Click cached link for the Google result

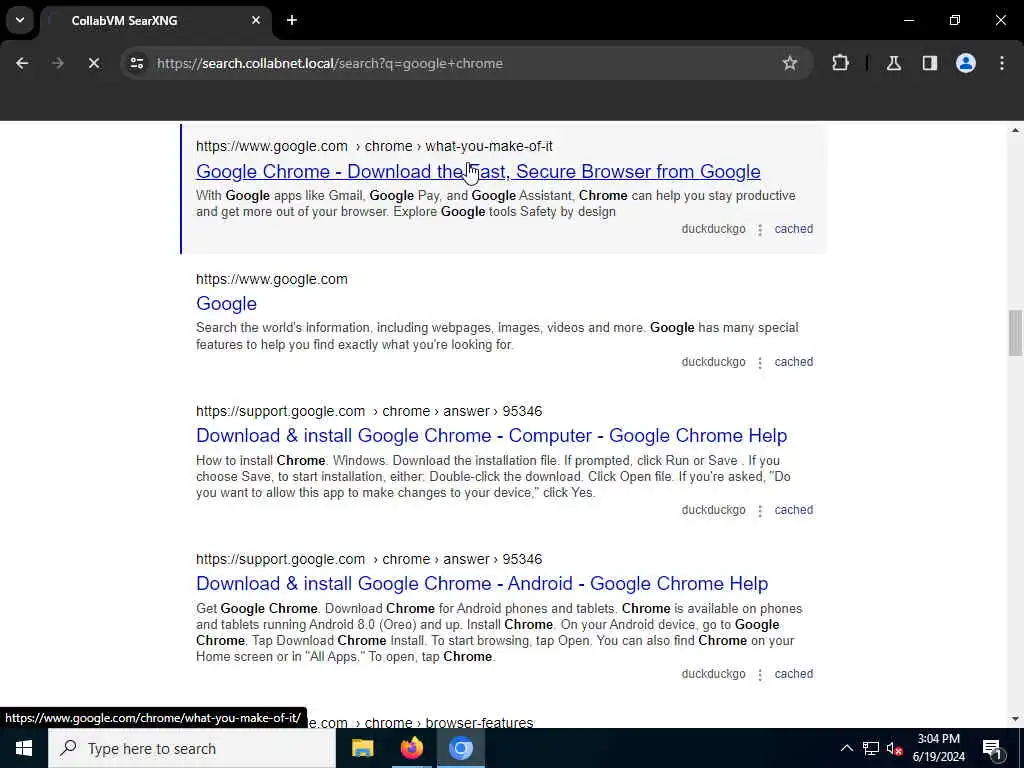click(x=793, y=362)
